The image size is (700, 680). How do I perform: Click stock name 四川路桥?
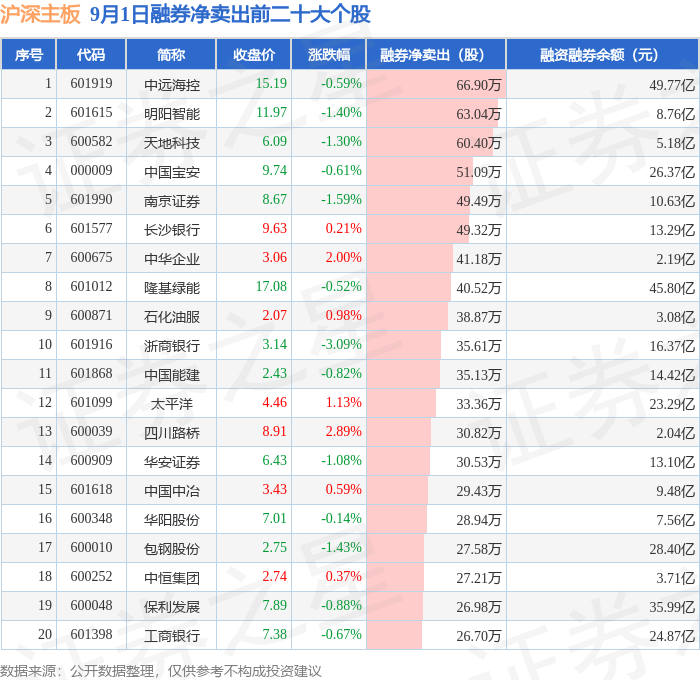point(171,433)
